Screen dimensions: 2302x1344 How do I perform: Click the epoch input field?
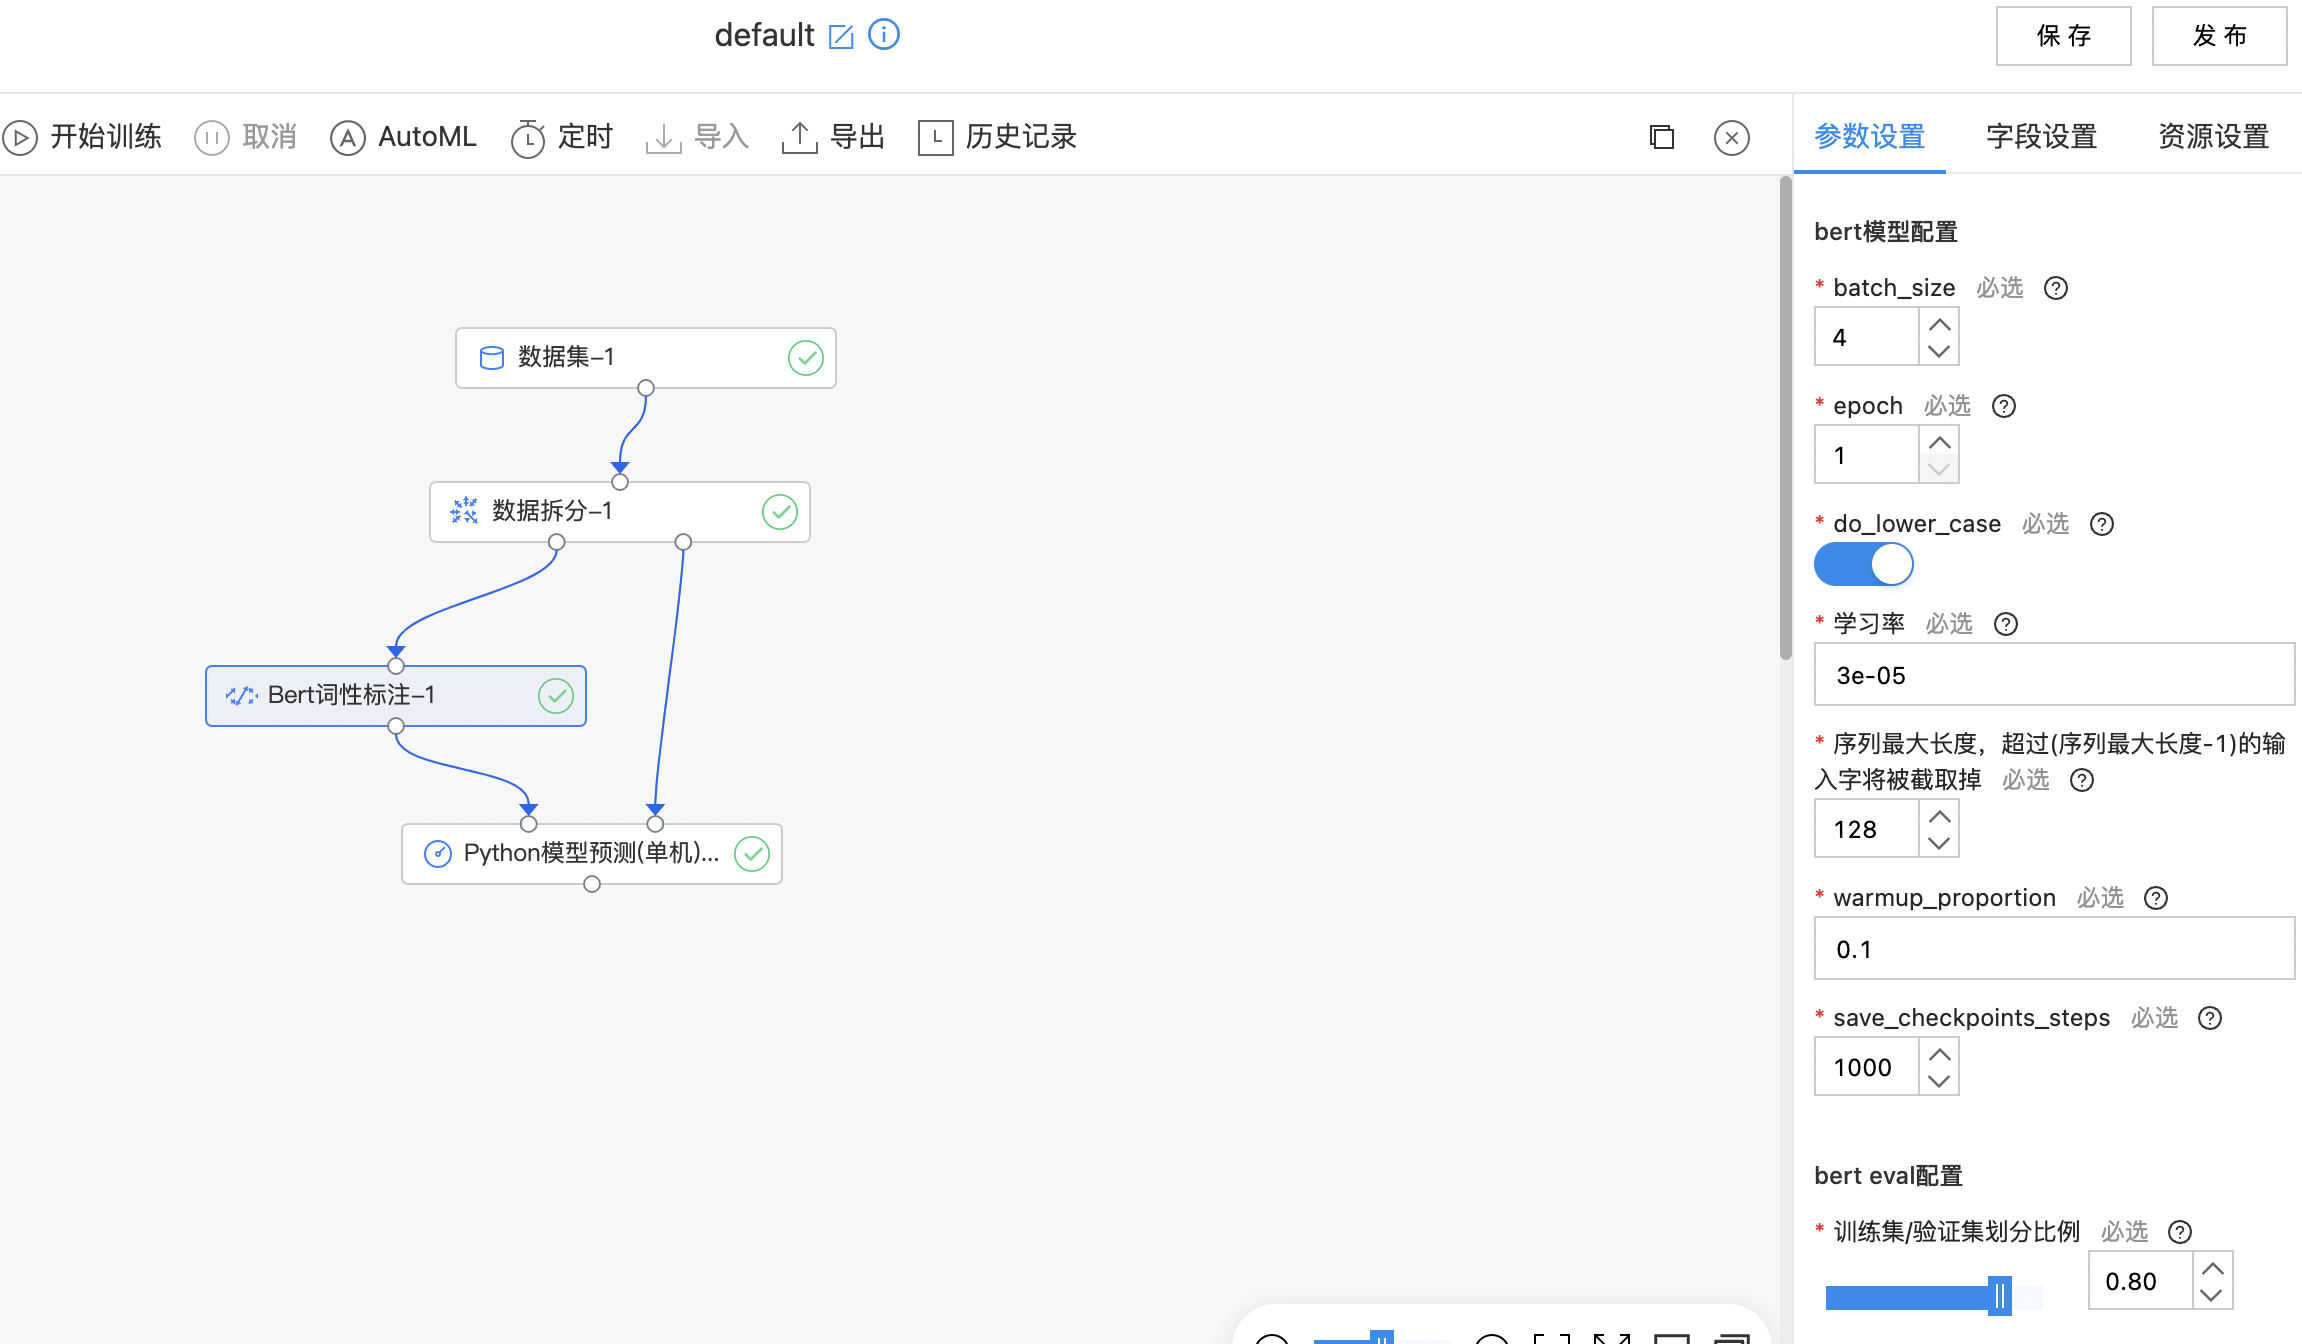1867,455
